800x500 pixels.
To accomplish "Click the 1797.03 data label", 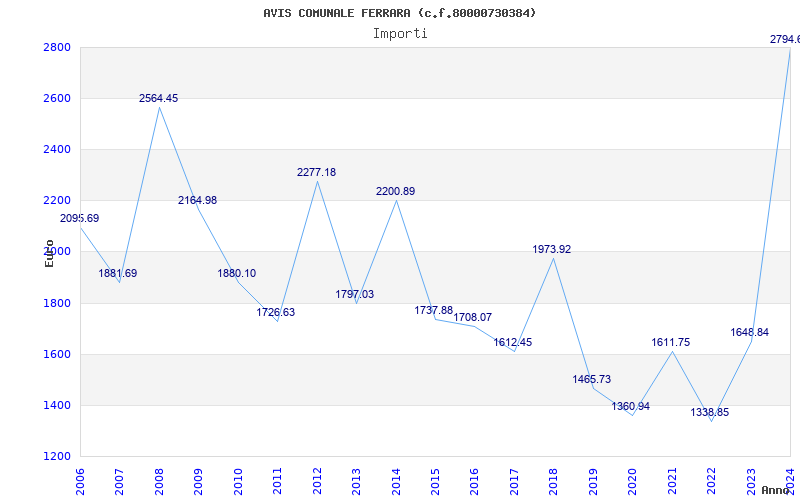I will [355, 294].
